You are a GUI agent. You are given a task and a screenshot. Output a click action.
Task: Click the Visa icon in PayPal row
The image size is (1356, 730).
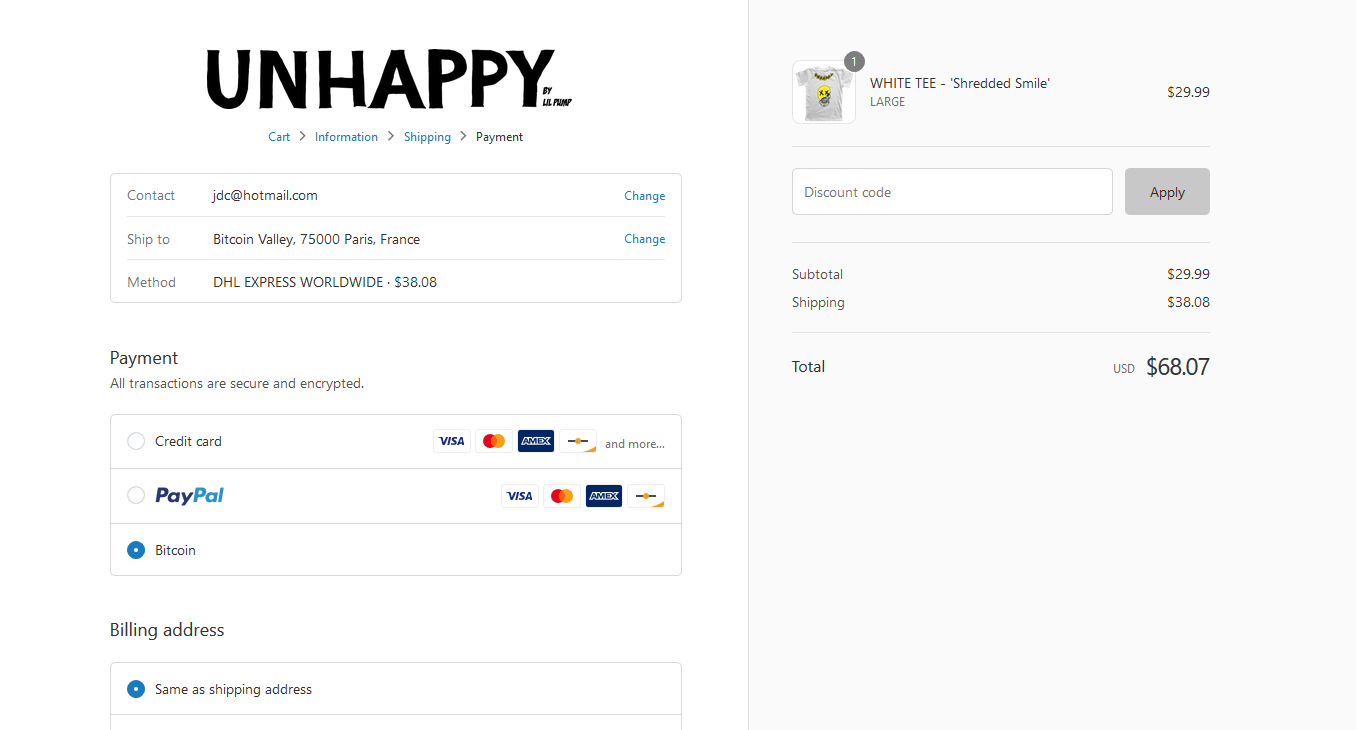[520, 496]
